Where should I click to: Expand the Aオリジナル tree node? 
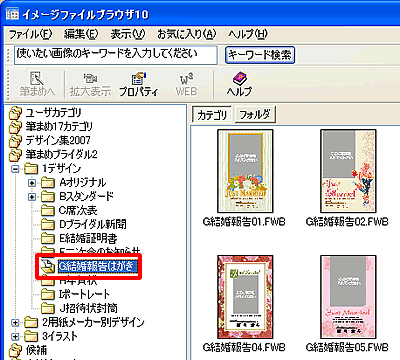(x=32, y=183)
